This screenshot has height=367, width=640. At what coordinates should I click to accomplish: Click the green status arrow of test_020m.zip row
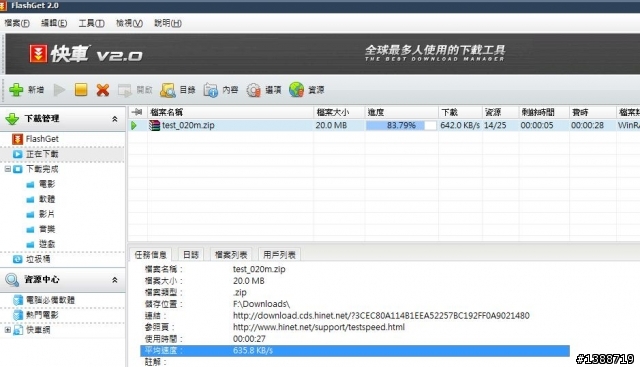point(134,125)
